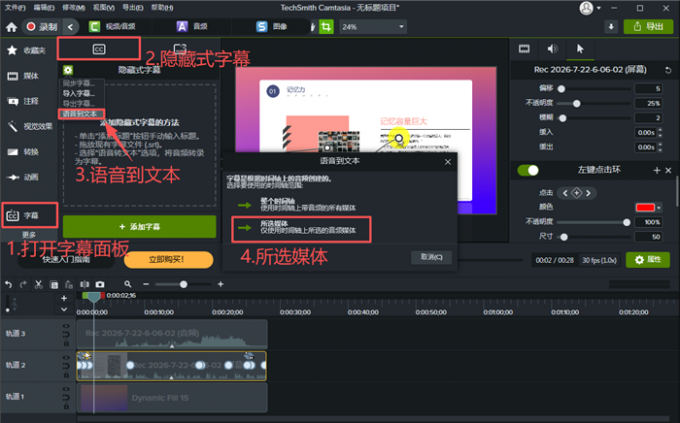Choose 语音到文本 from the gear menu
Viewport: 680px width, 423px height.
[79, 114]
